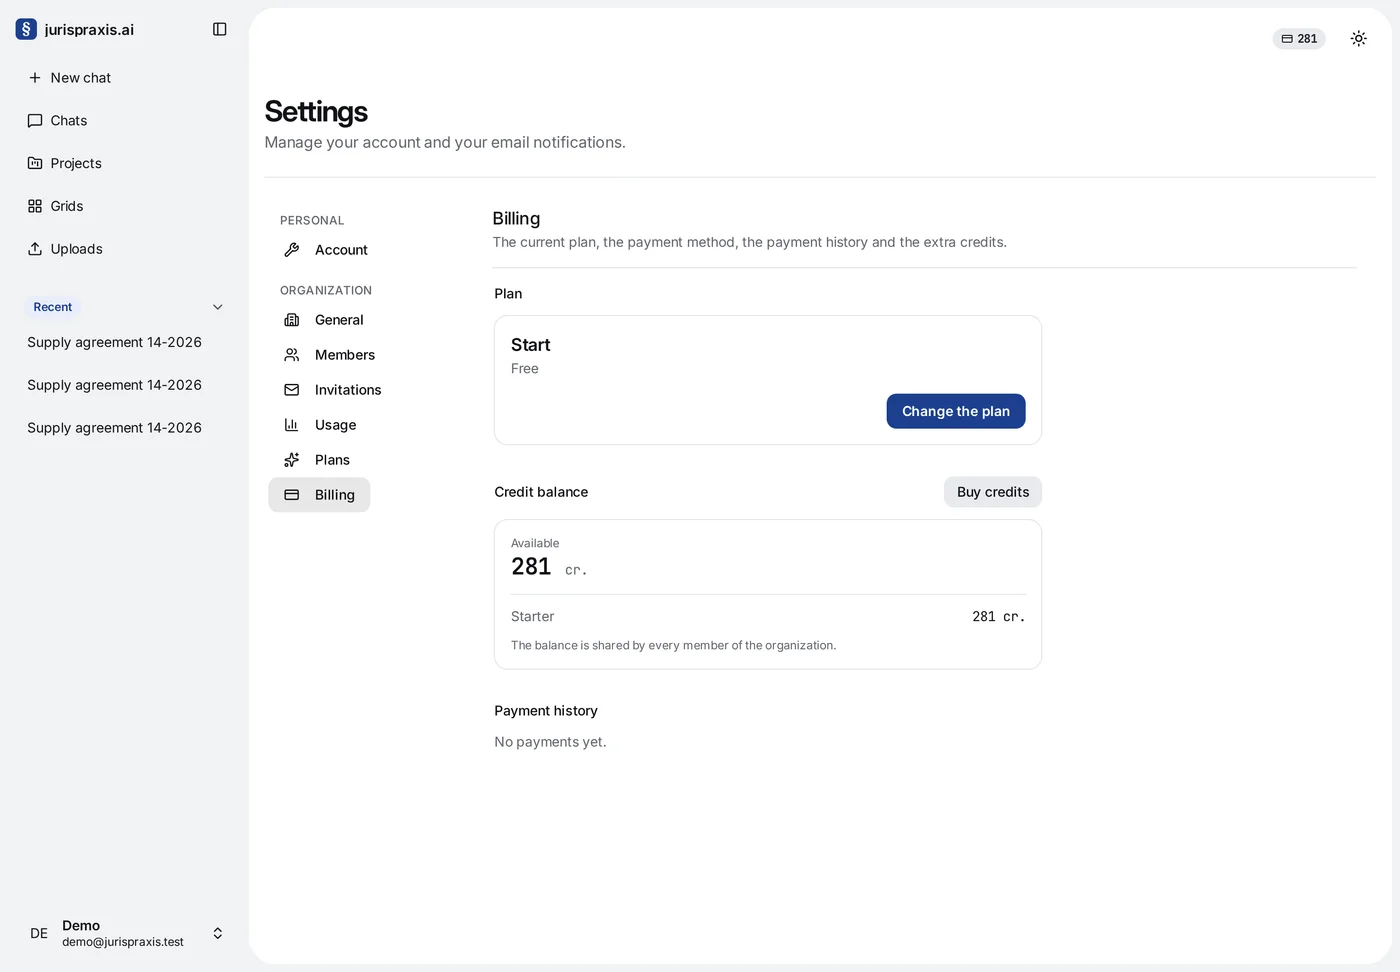The height and width of the screenshot is (972, 1400).
Task: Click the key icon next to Account
Action: coord(292,250)
